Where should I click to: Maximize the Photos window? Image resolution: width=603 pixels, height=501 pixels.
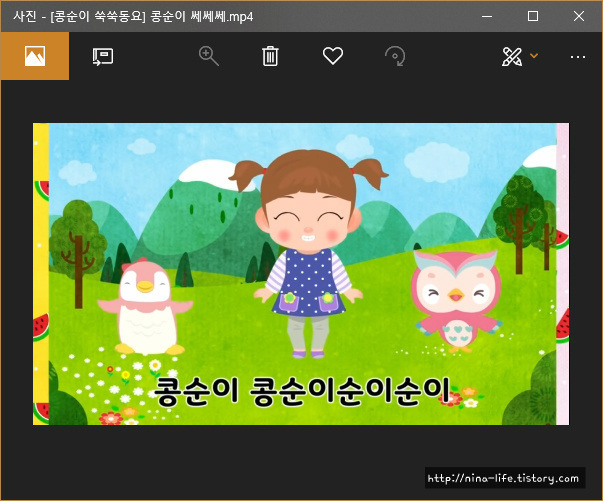(x=533, y=16)
